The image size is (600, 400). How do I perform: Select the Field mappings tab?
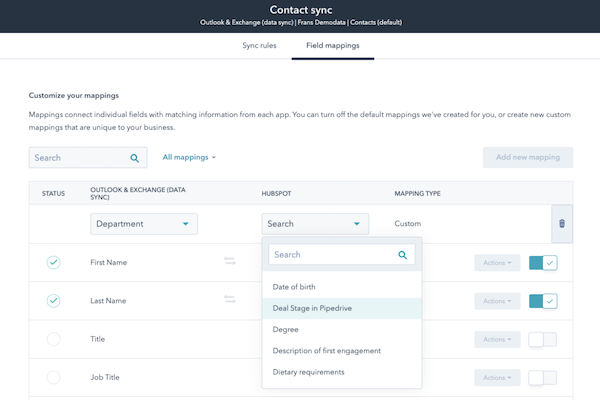pyautogui.click(x=333, y=46)
